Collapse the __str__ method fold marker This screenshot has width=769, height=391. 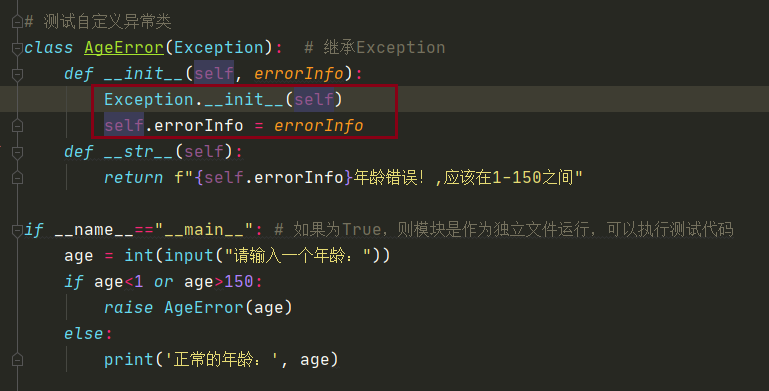[17, 152]
